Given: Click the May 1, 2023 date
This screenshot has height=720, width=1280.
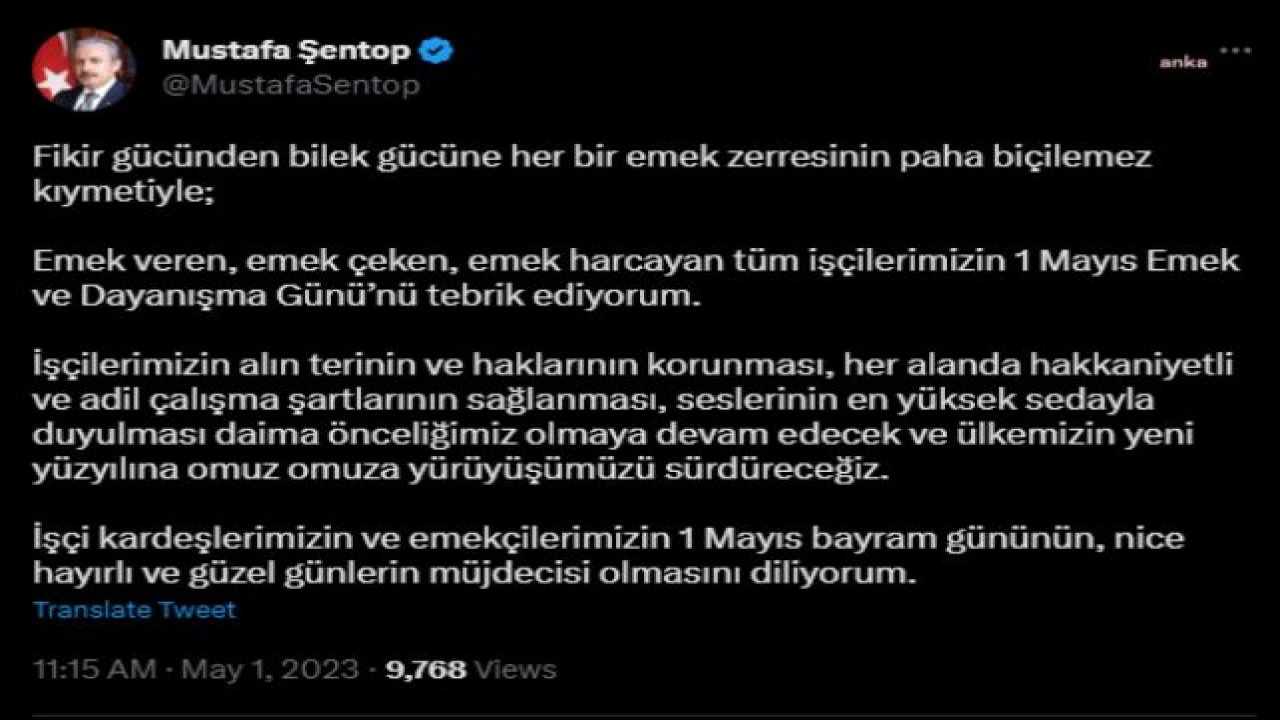Looking at the screenshot, I should click(x=266, y=669).
